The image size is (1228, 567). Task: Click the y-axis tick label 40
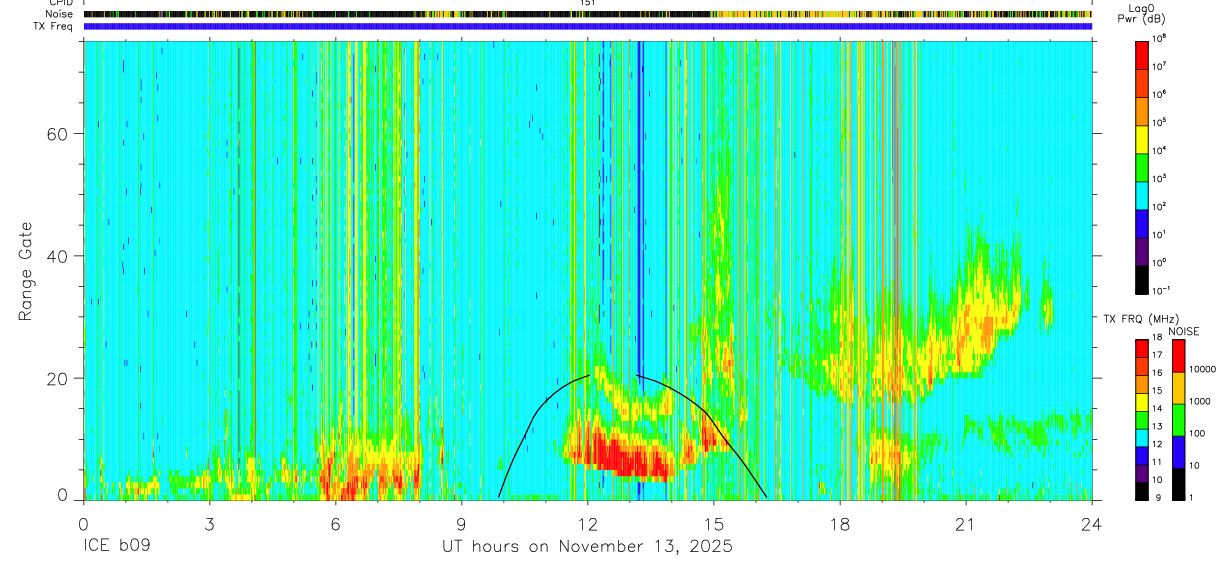pyautogui.click(x=59, y=256)
